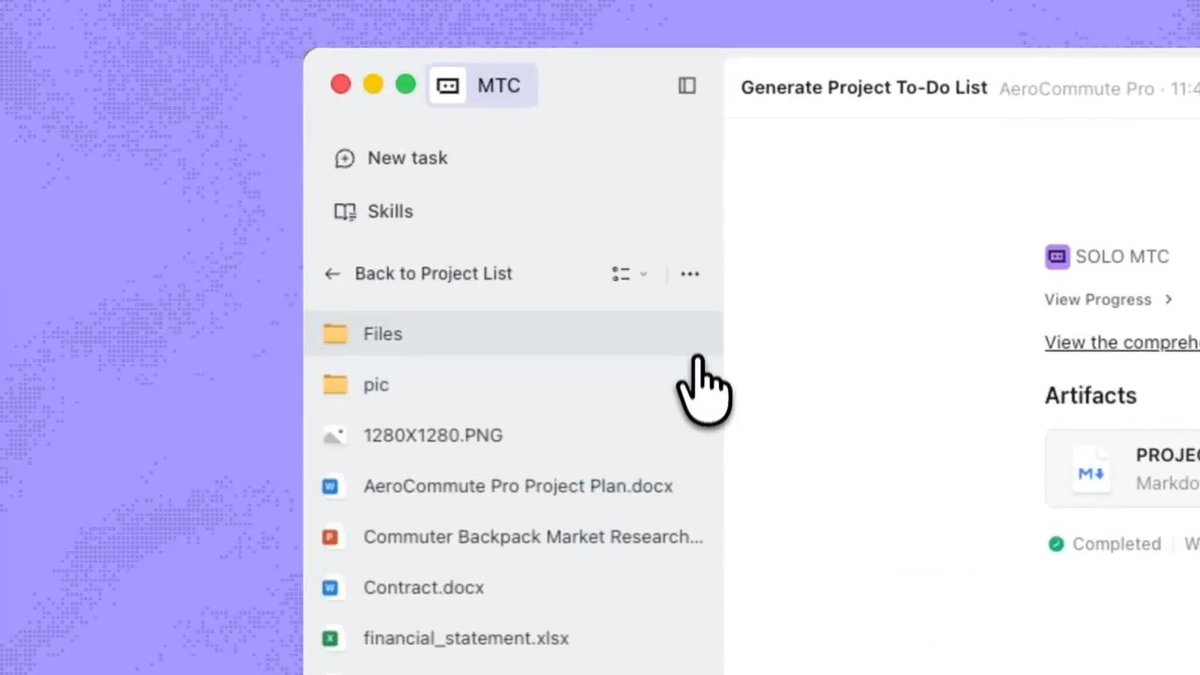Click the New task chat-plus icon

(x=345, y=158)
